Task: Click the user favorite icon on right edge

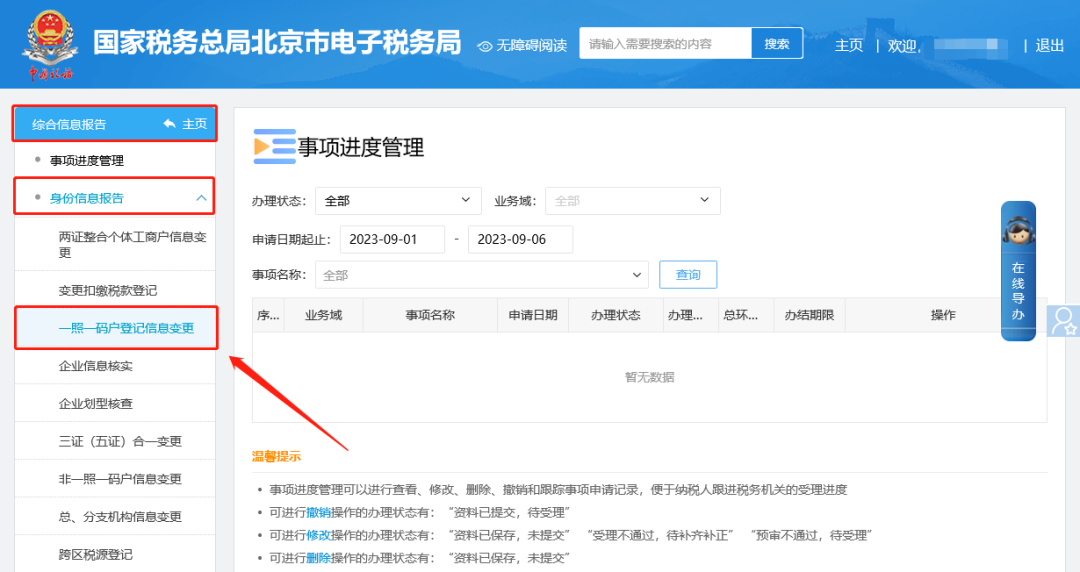Action: (x=1064, y=321)
